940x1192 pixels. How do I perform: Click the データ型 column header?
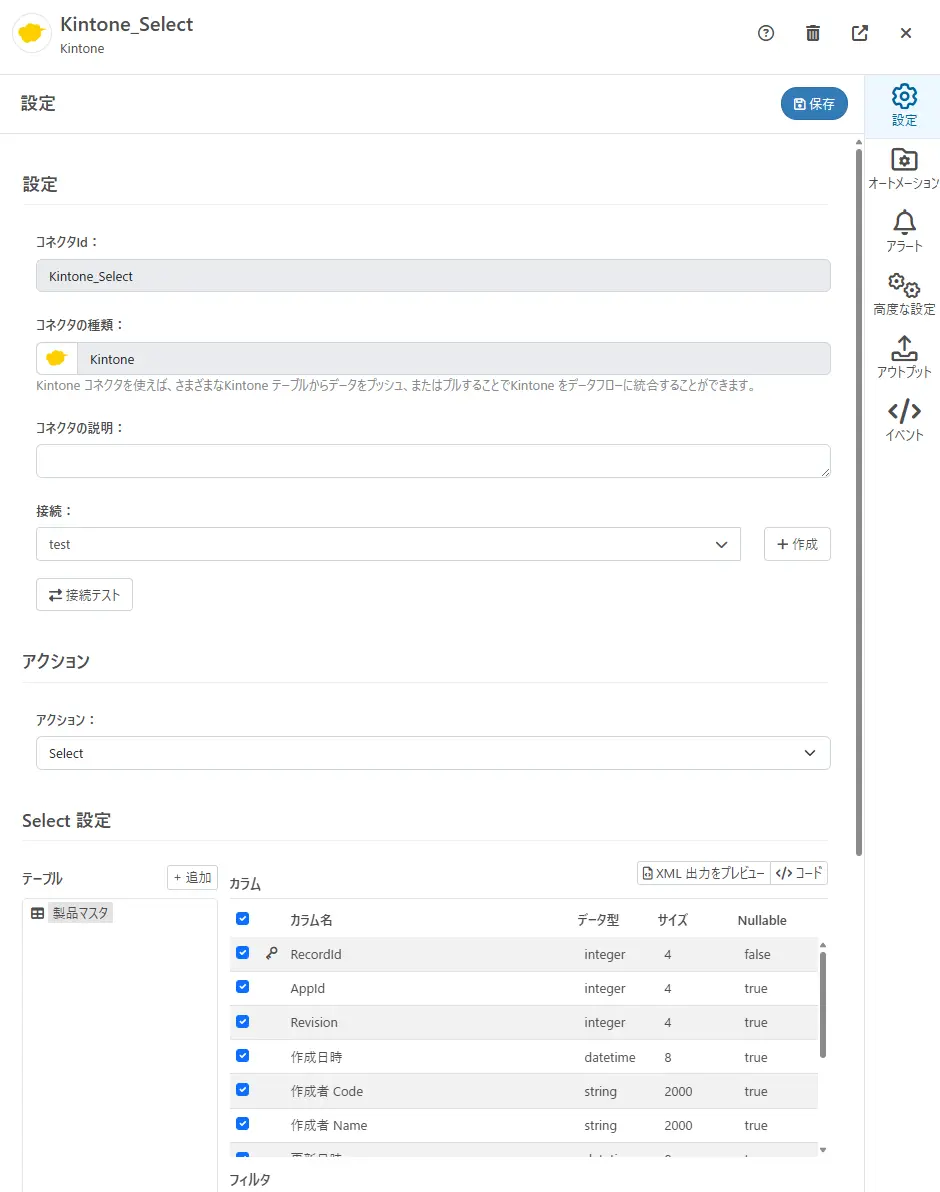[598, 920]
